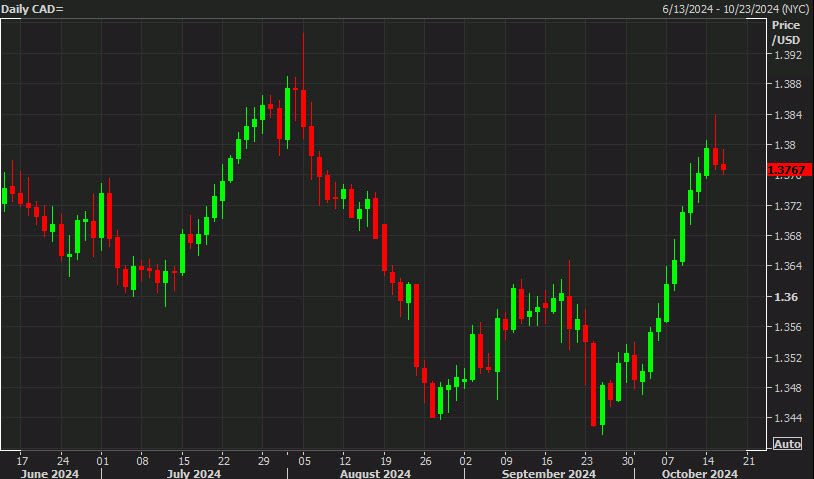This screenshot has height=479, width=814.
Task: Click the 23 date tick in September
Action: click(587, 461)
